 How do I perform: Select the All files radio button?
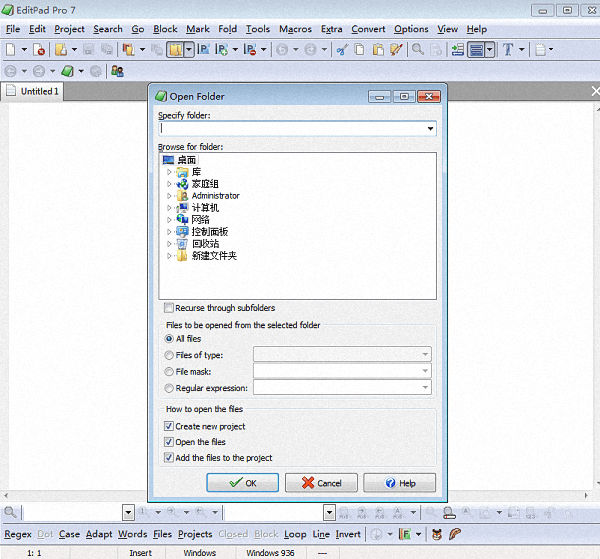point(169,339)
